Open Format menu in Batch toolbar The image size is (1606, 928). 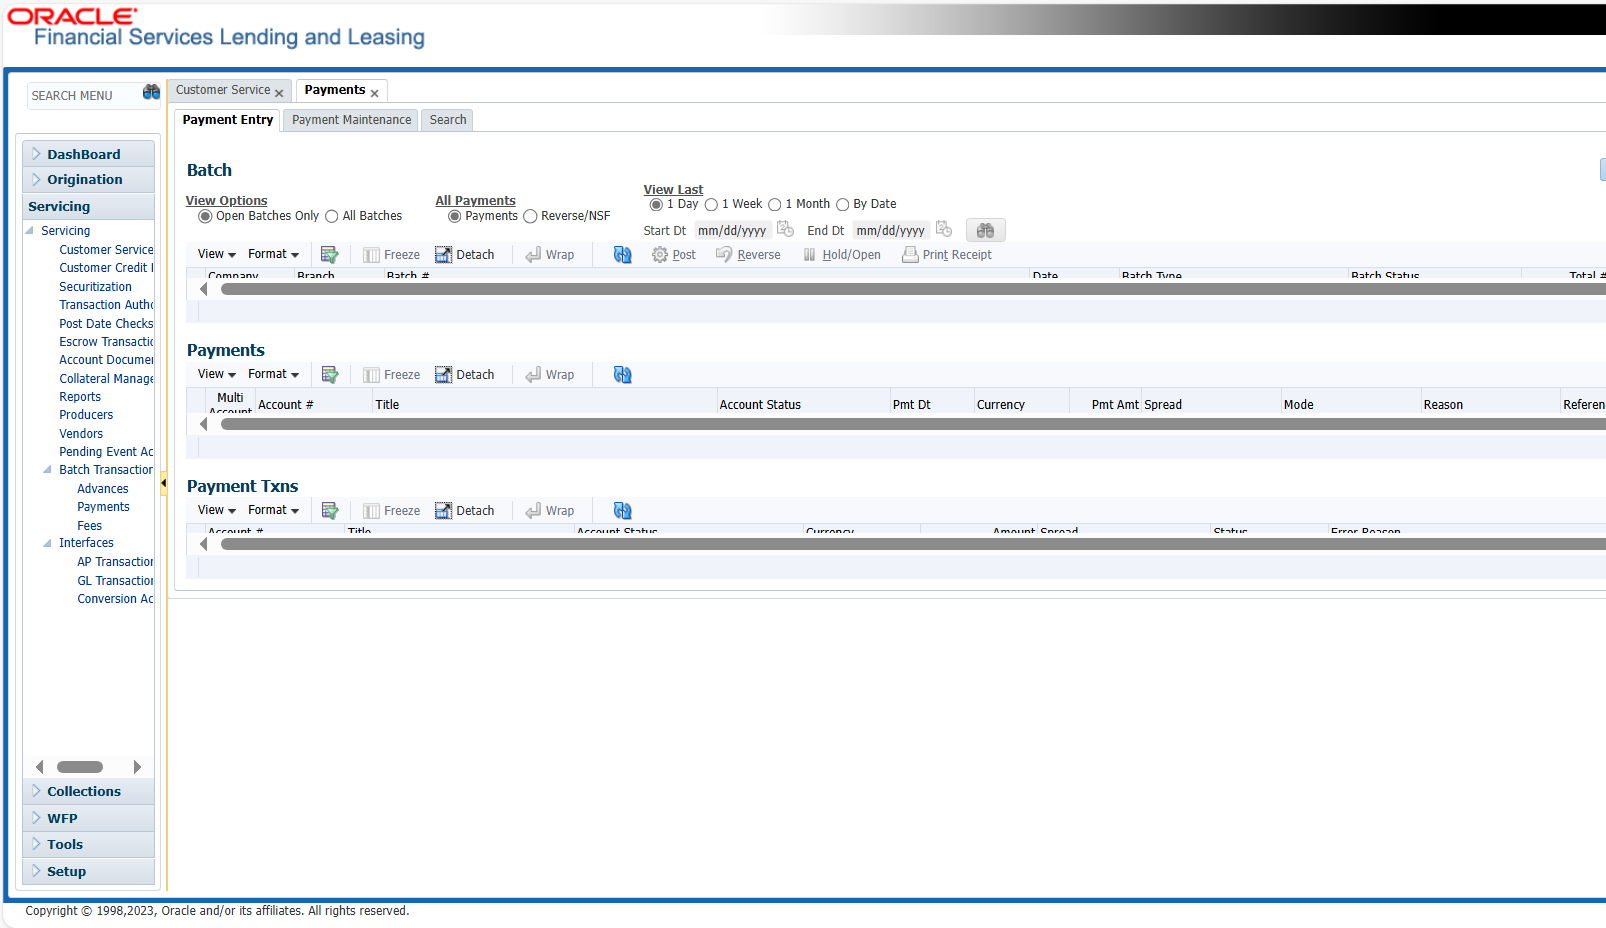coord(273,254)
